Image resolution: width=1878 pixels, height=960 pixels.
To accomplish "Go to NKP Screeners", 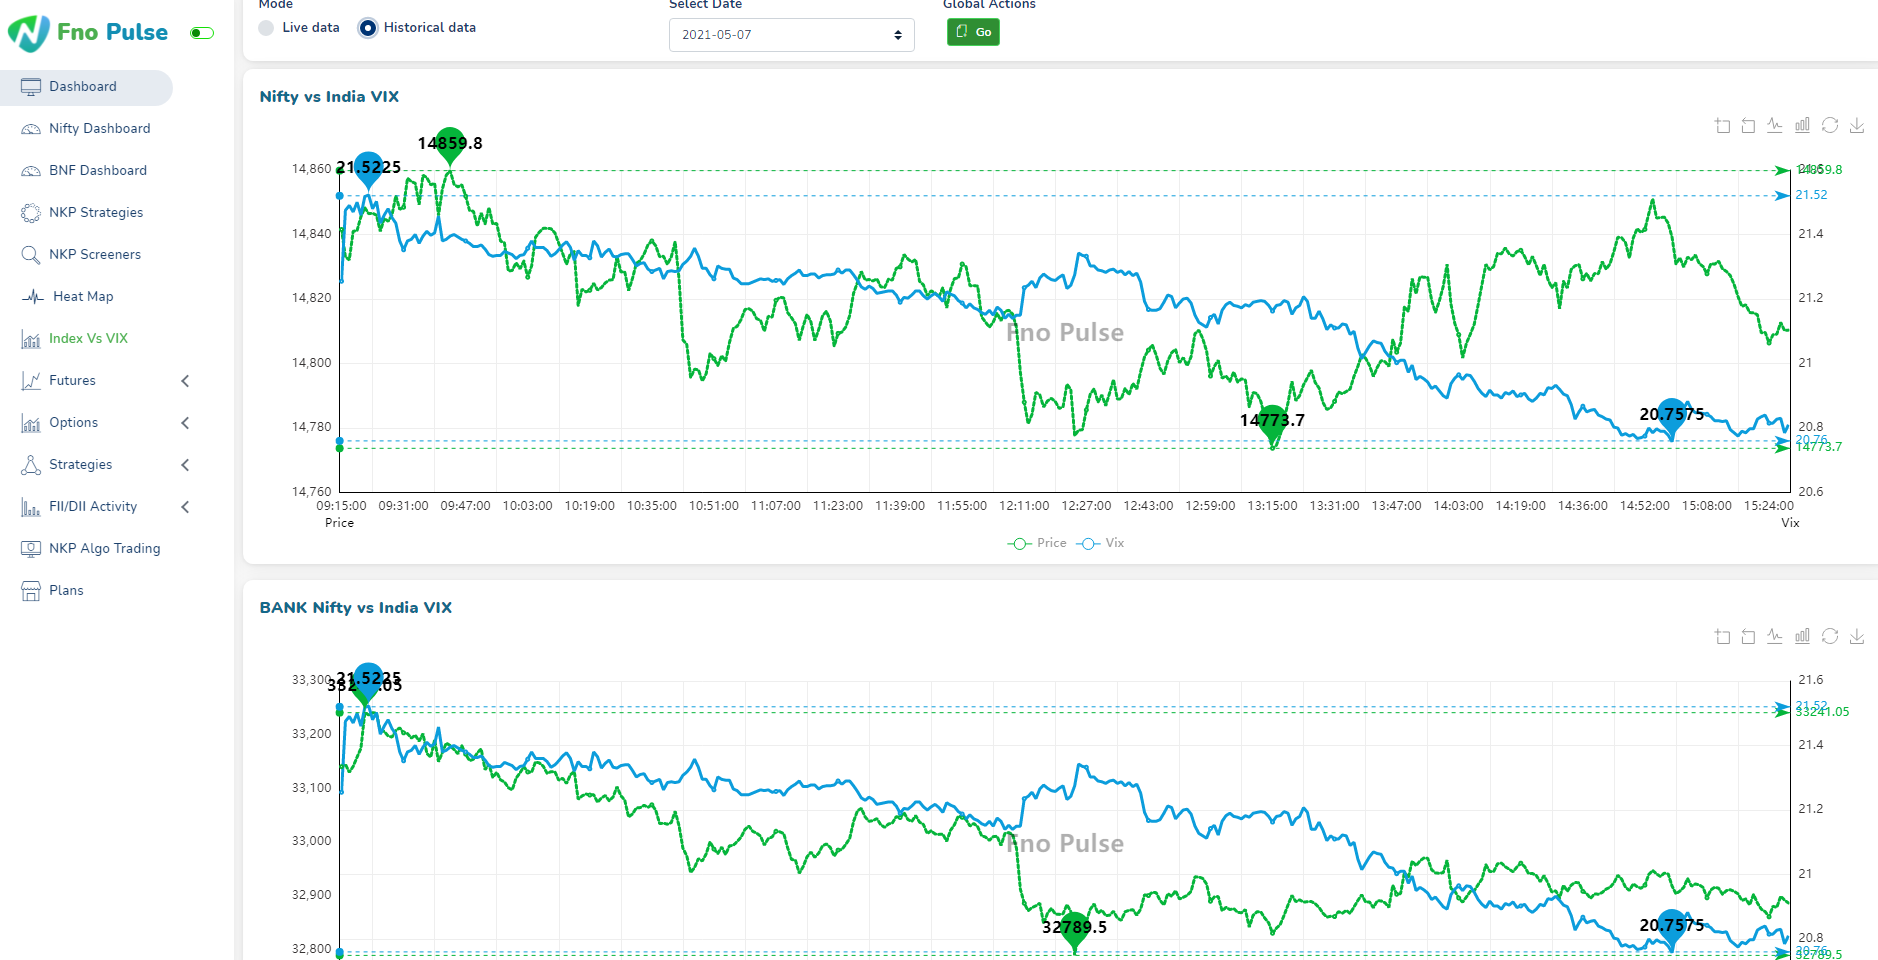I will 95,255.
